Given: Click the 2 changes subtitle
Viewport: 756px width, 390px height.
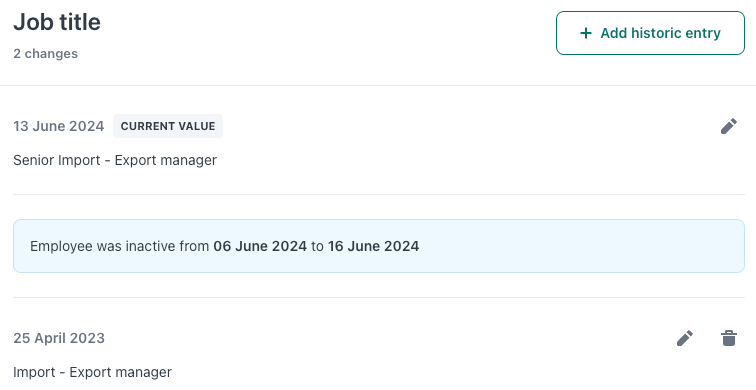Looking at the screenshot, I should (x=45, y=54).
